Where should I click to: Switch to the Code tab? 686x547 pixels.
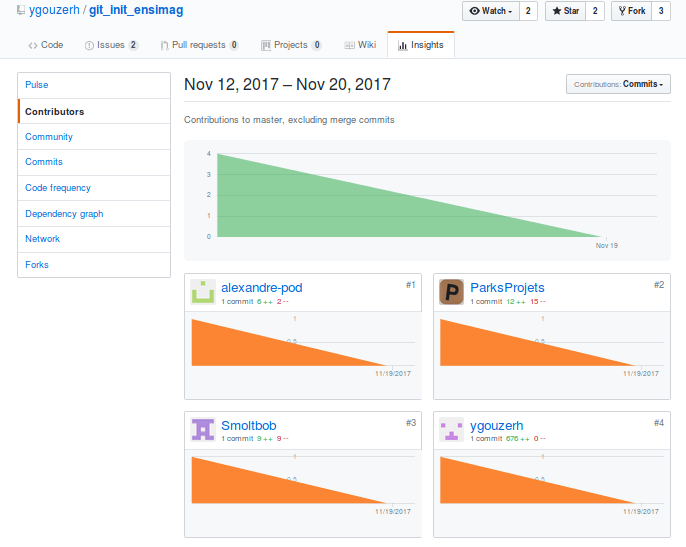pyautogui.click(x=46, y=45)
